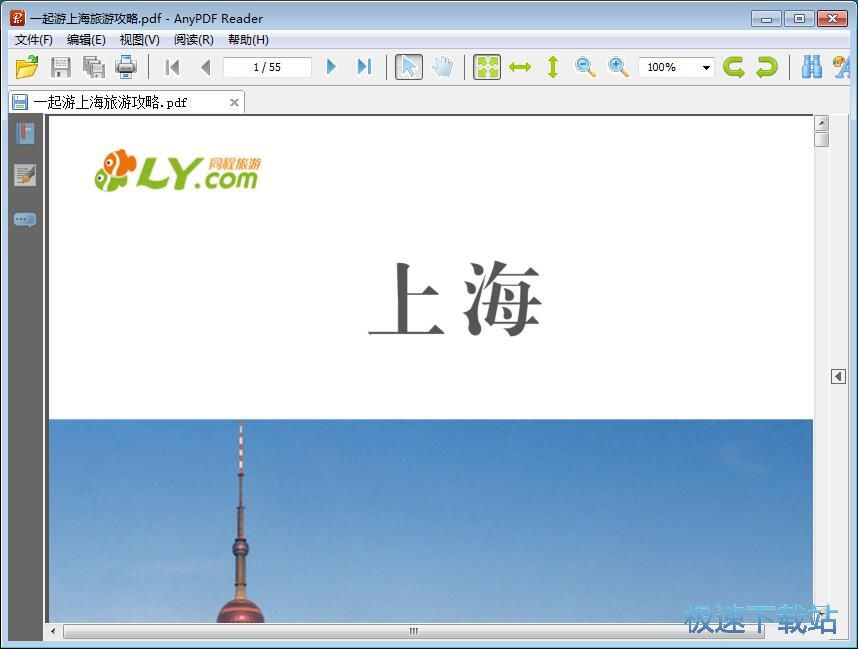Click the fit-height vertical arrow icon
The height and width of the screenshot is (649, 858).
point(552,66)
